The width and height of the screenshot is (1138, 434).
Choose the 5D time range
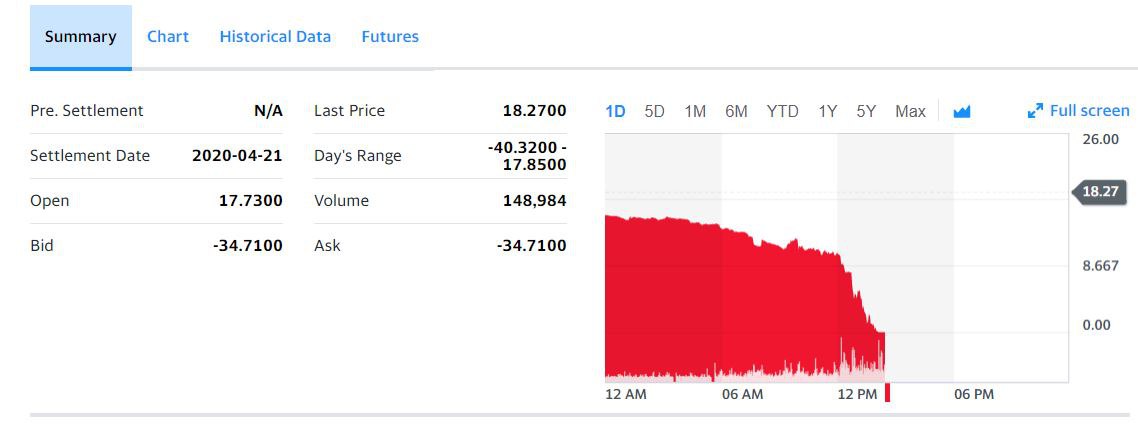tap(655, 112)
